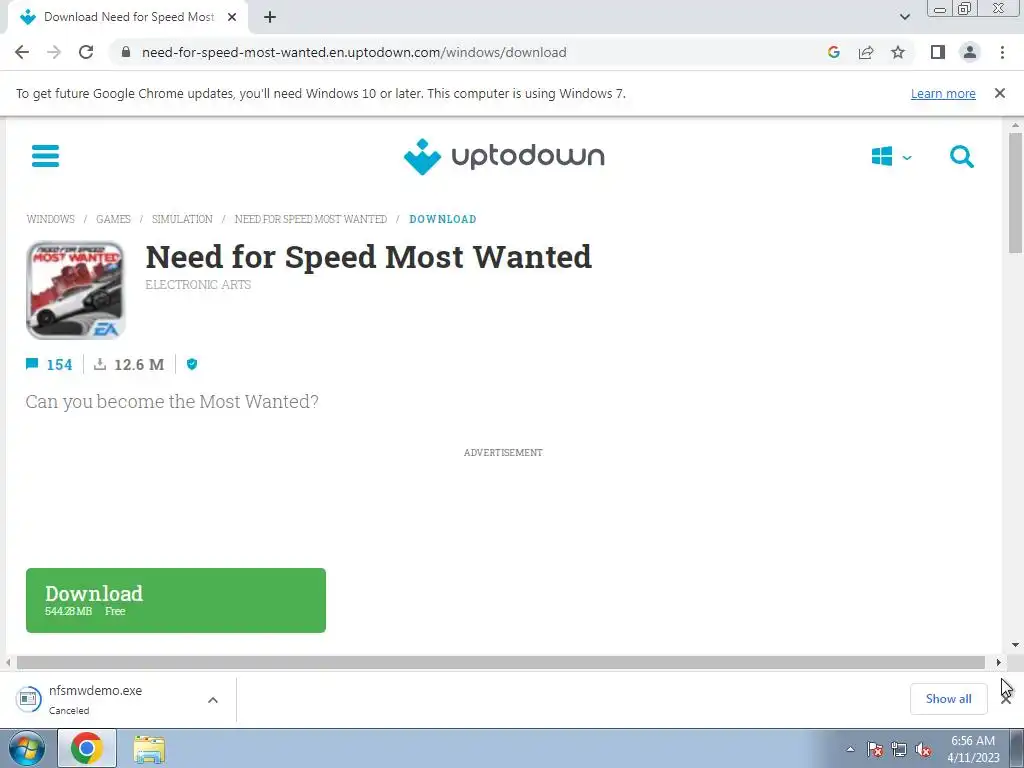Click the Uptodown logo
This screenshot has width=1024, height=768.
pyautogui.click(x=504, y=156)
